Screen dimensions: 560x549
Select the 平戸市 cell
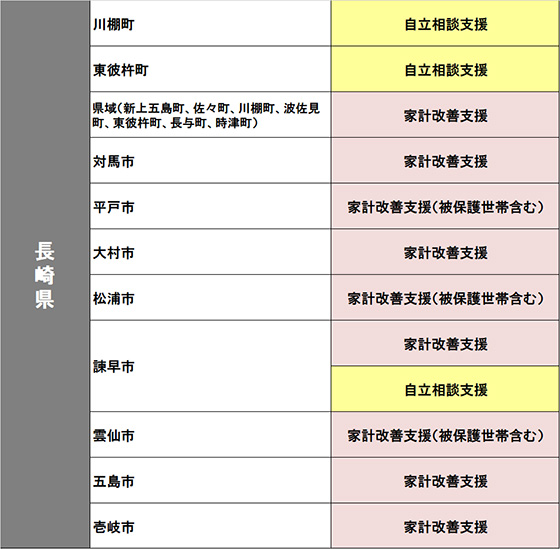pos(211,206)
